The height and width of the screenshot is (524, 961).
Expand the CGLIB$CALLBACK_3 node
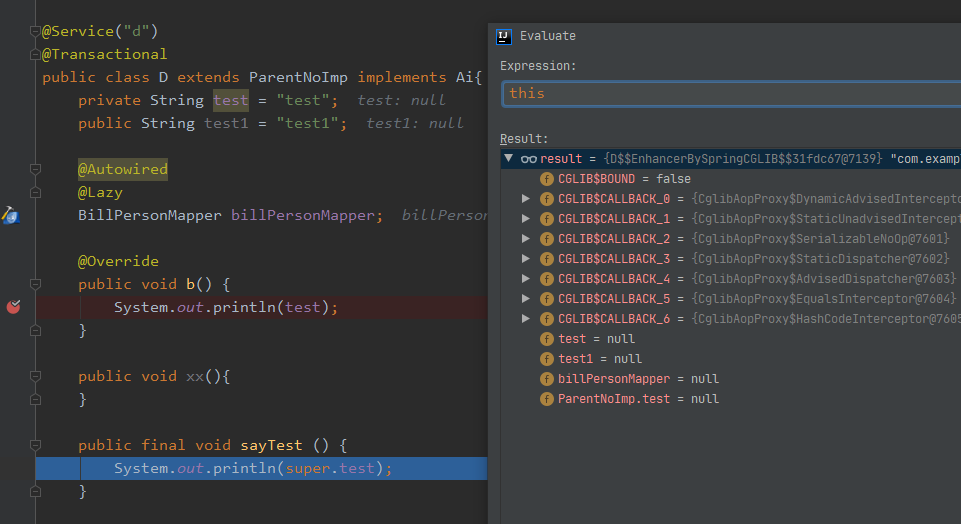[527, 259]
